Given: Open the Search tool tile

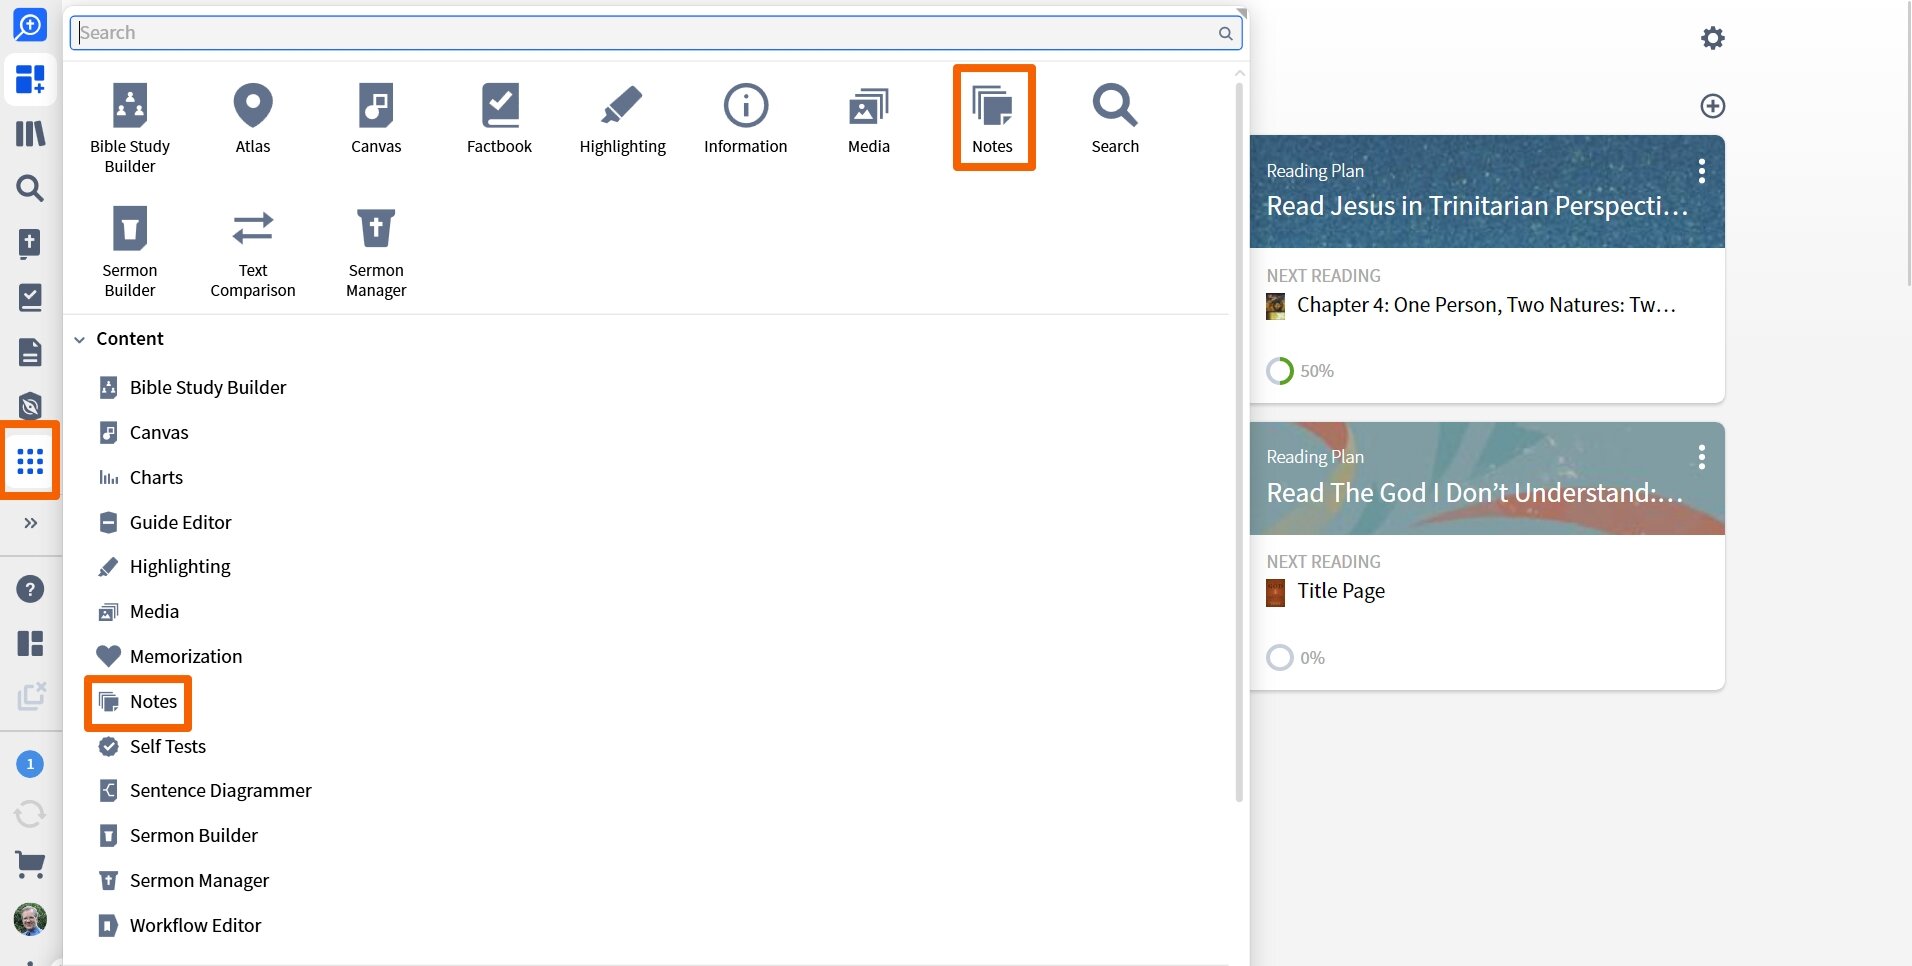Looking at the screenshot, I should (1115, 118).
